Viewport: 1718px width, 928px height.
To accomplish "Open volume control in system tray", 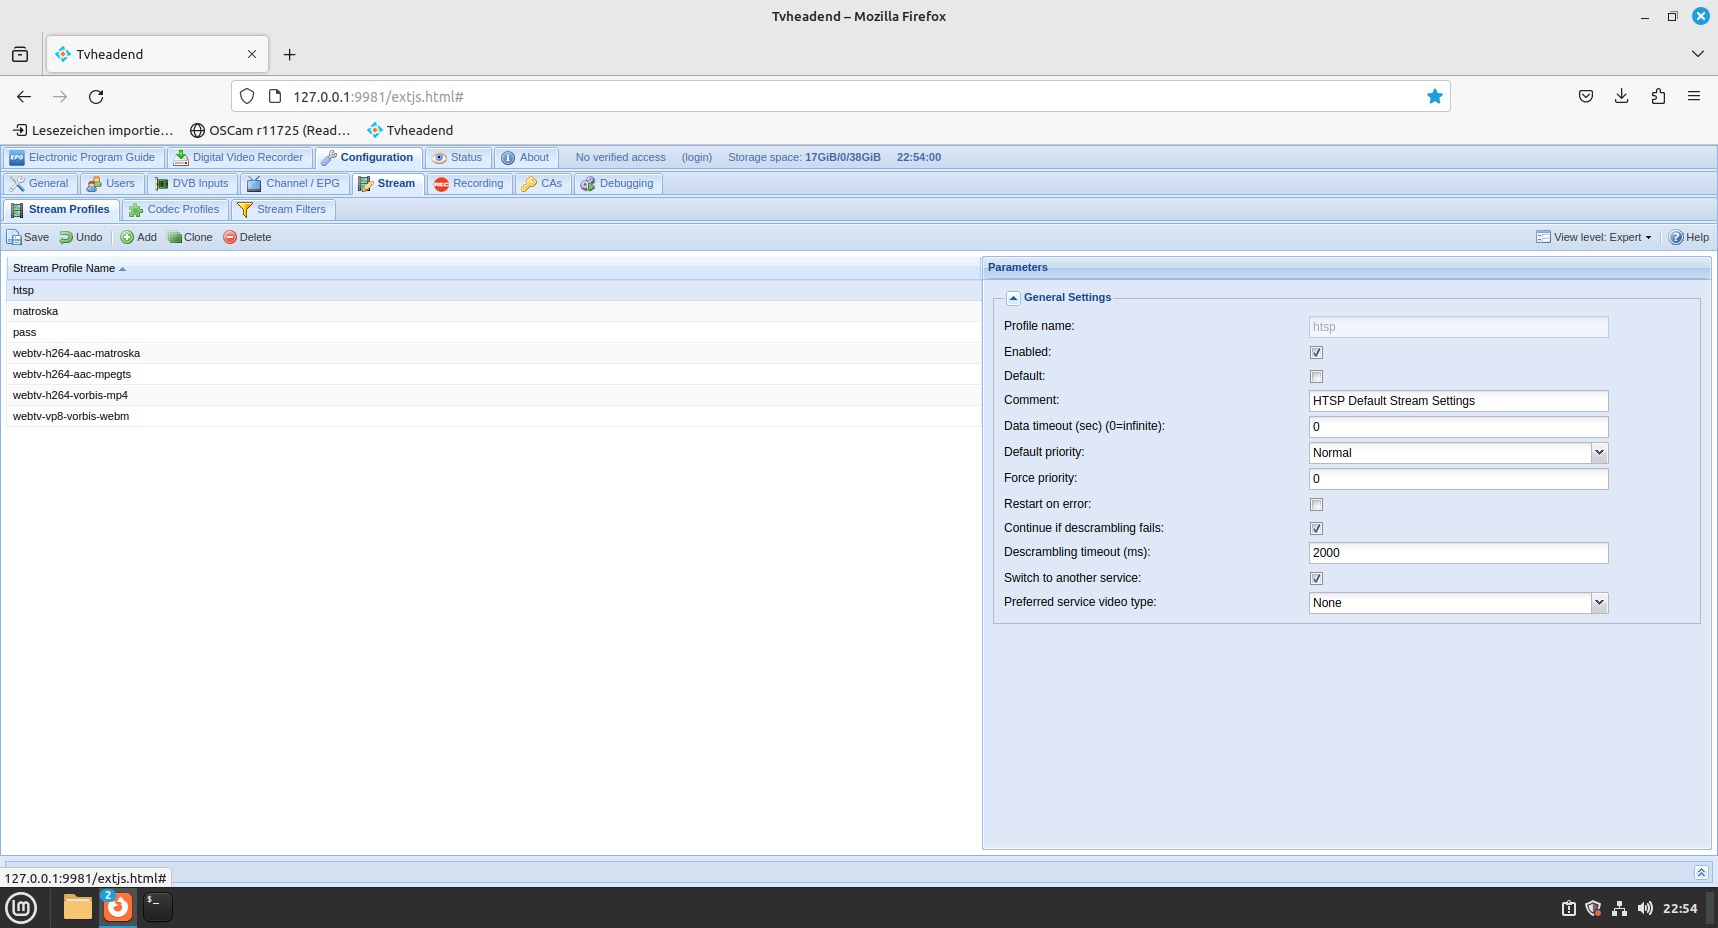I will click(x=1645, y=909).
